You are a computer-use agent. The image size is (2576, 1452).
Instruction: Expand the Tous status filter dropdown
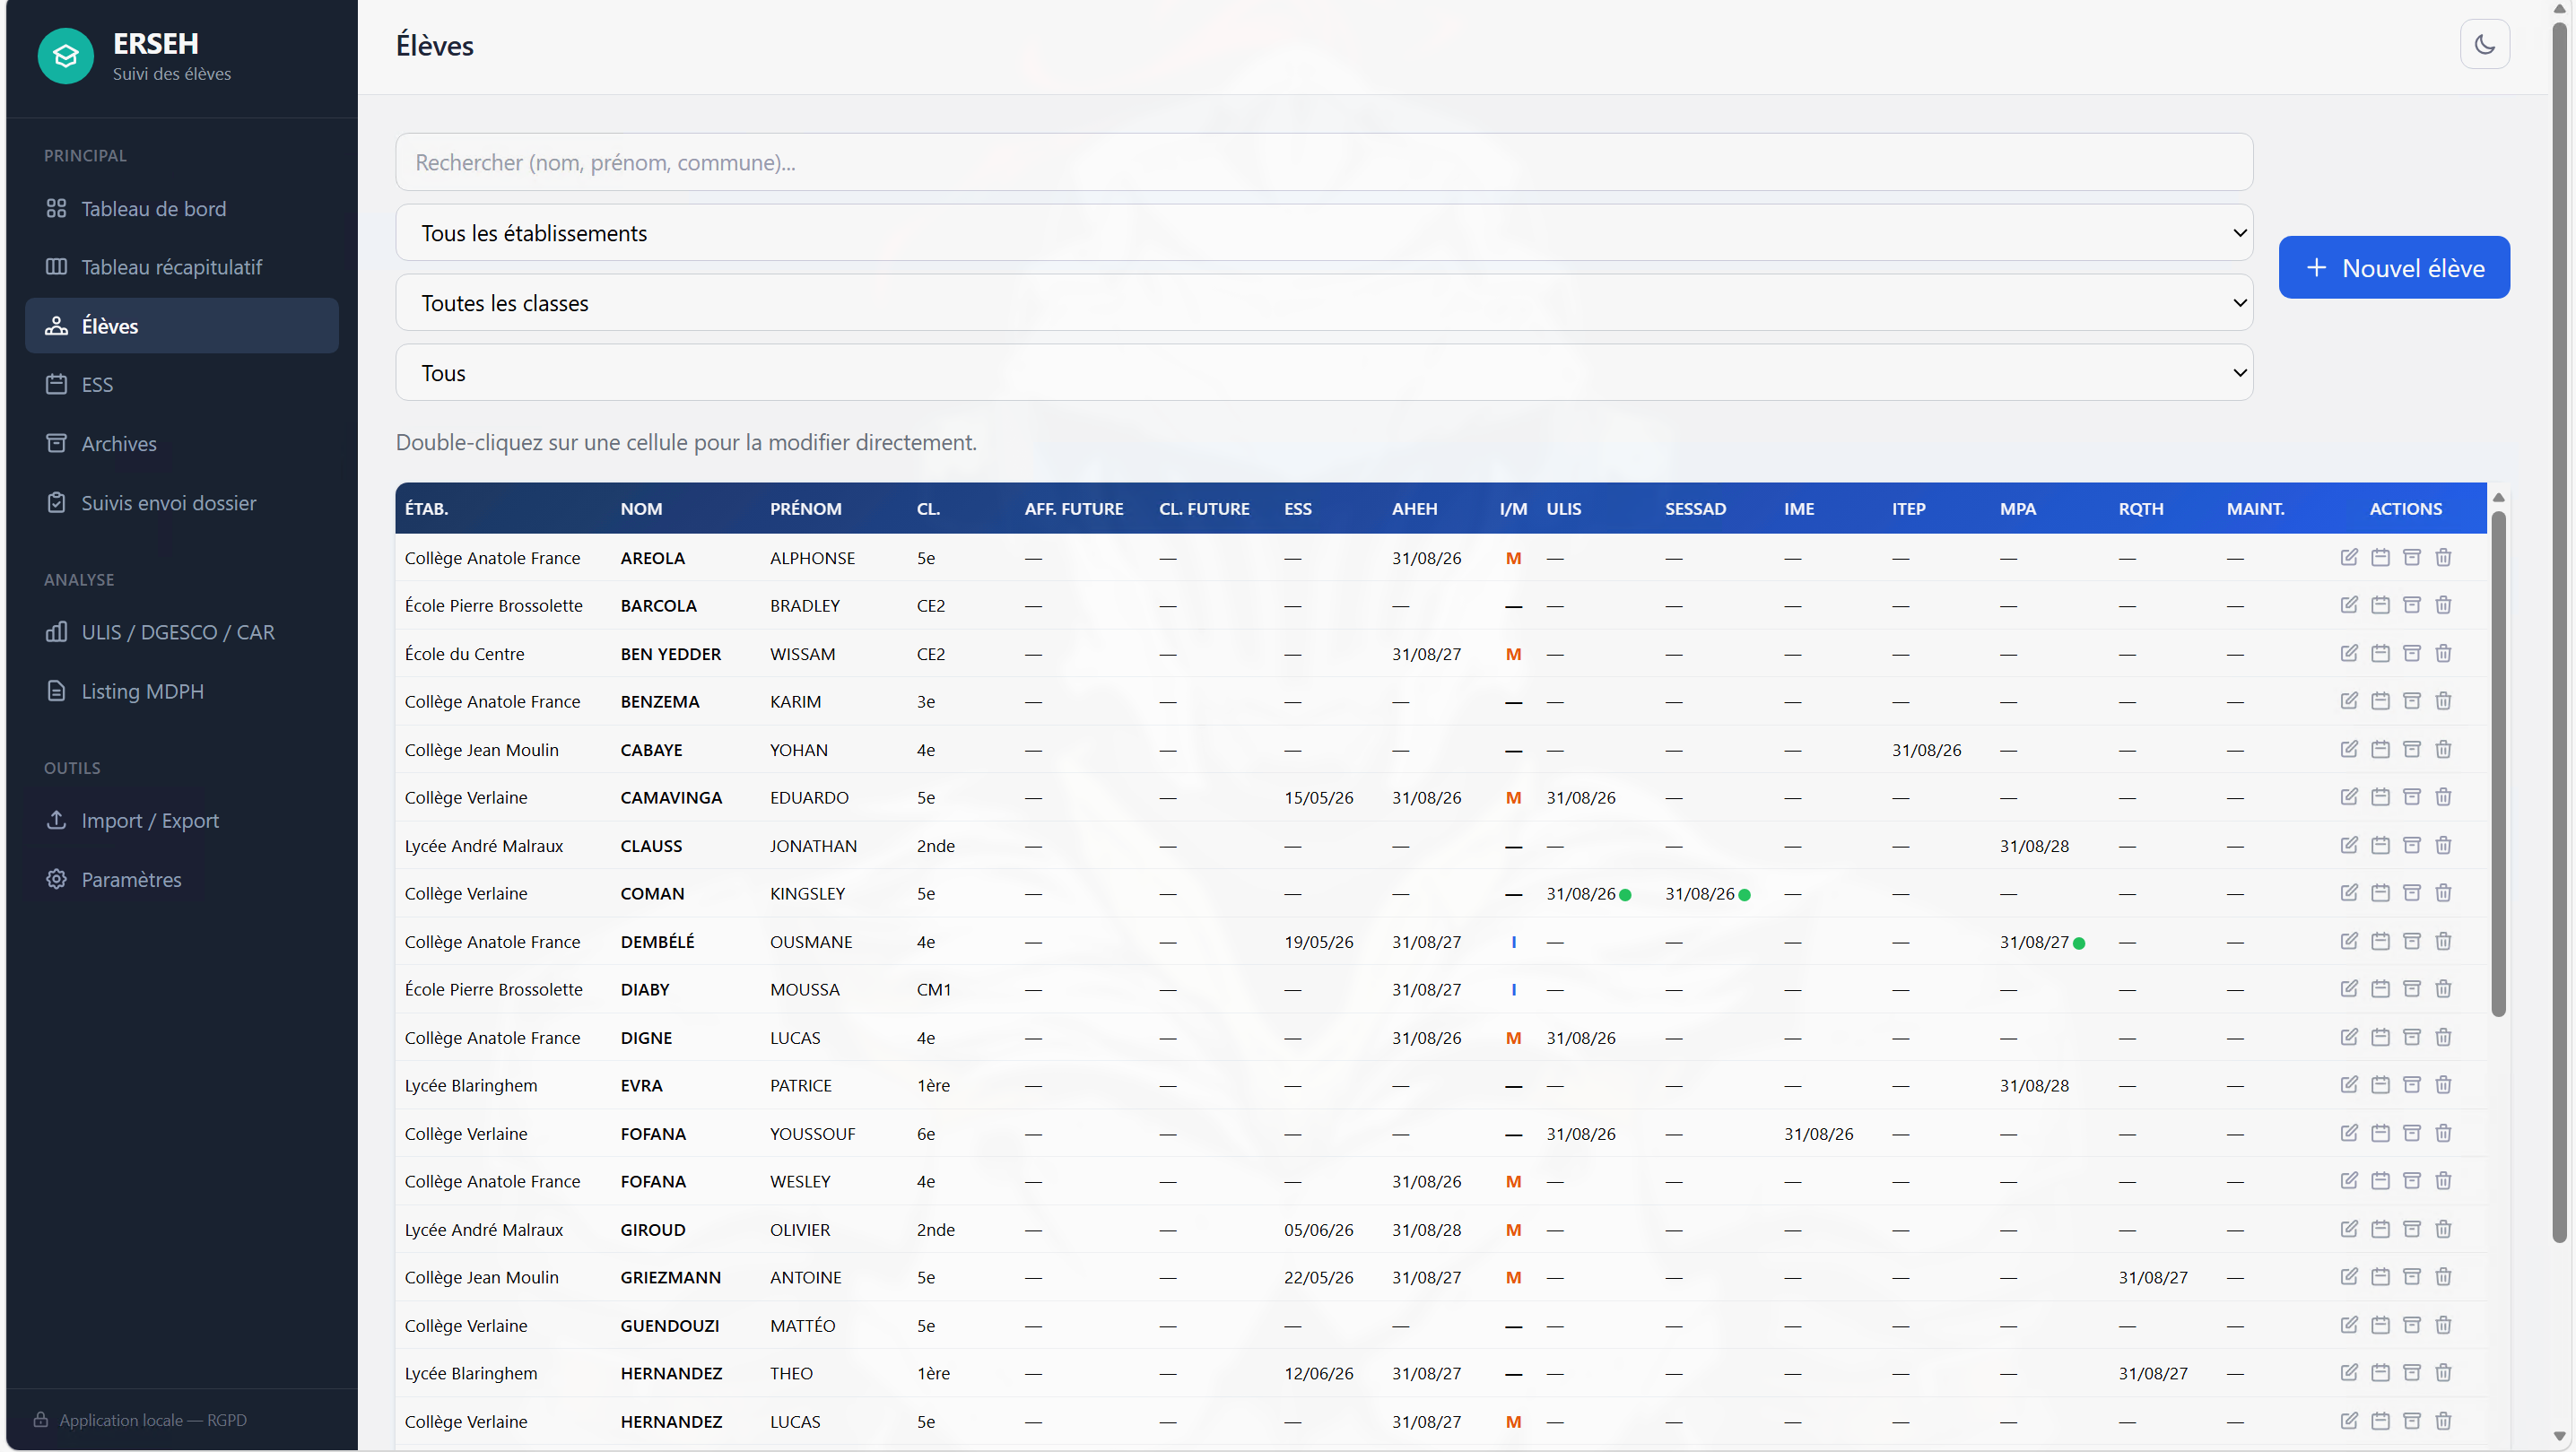pos(1324,373)
